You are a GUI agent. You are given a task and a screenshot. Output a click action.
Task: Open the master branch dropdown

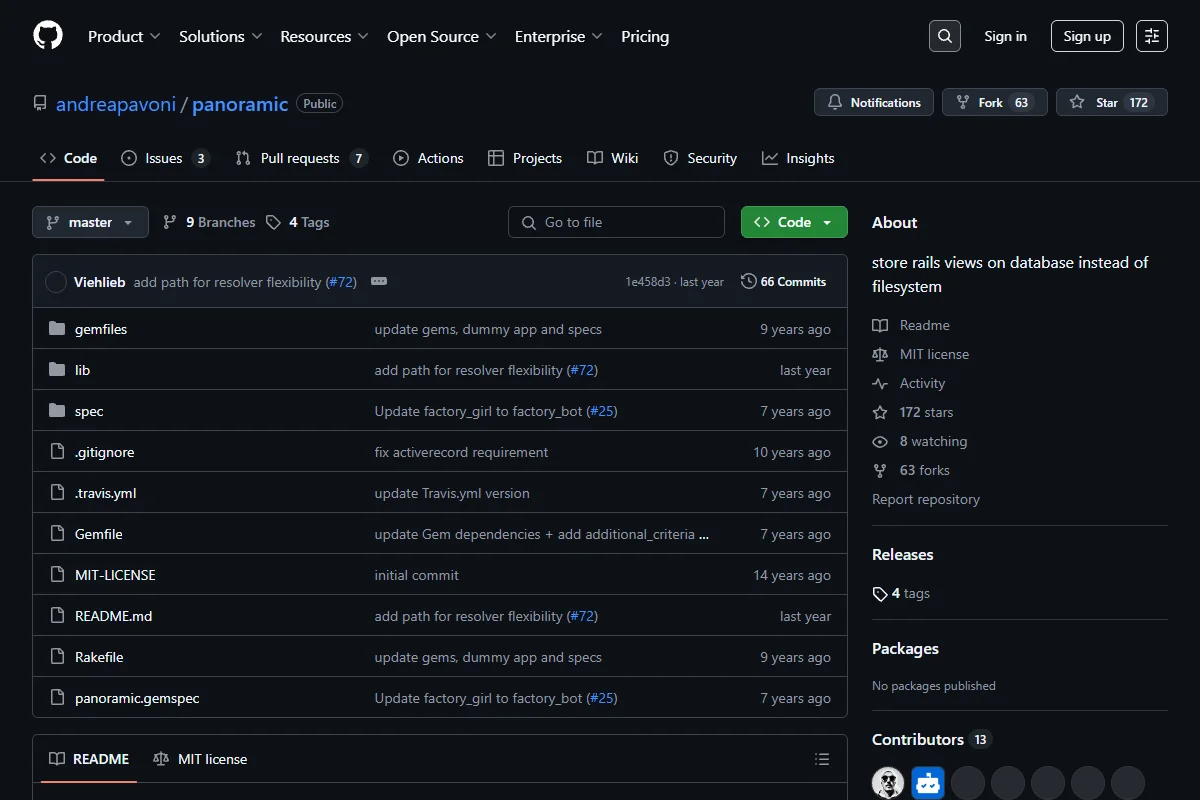pyautogui.click(x=90, y=222)
